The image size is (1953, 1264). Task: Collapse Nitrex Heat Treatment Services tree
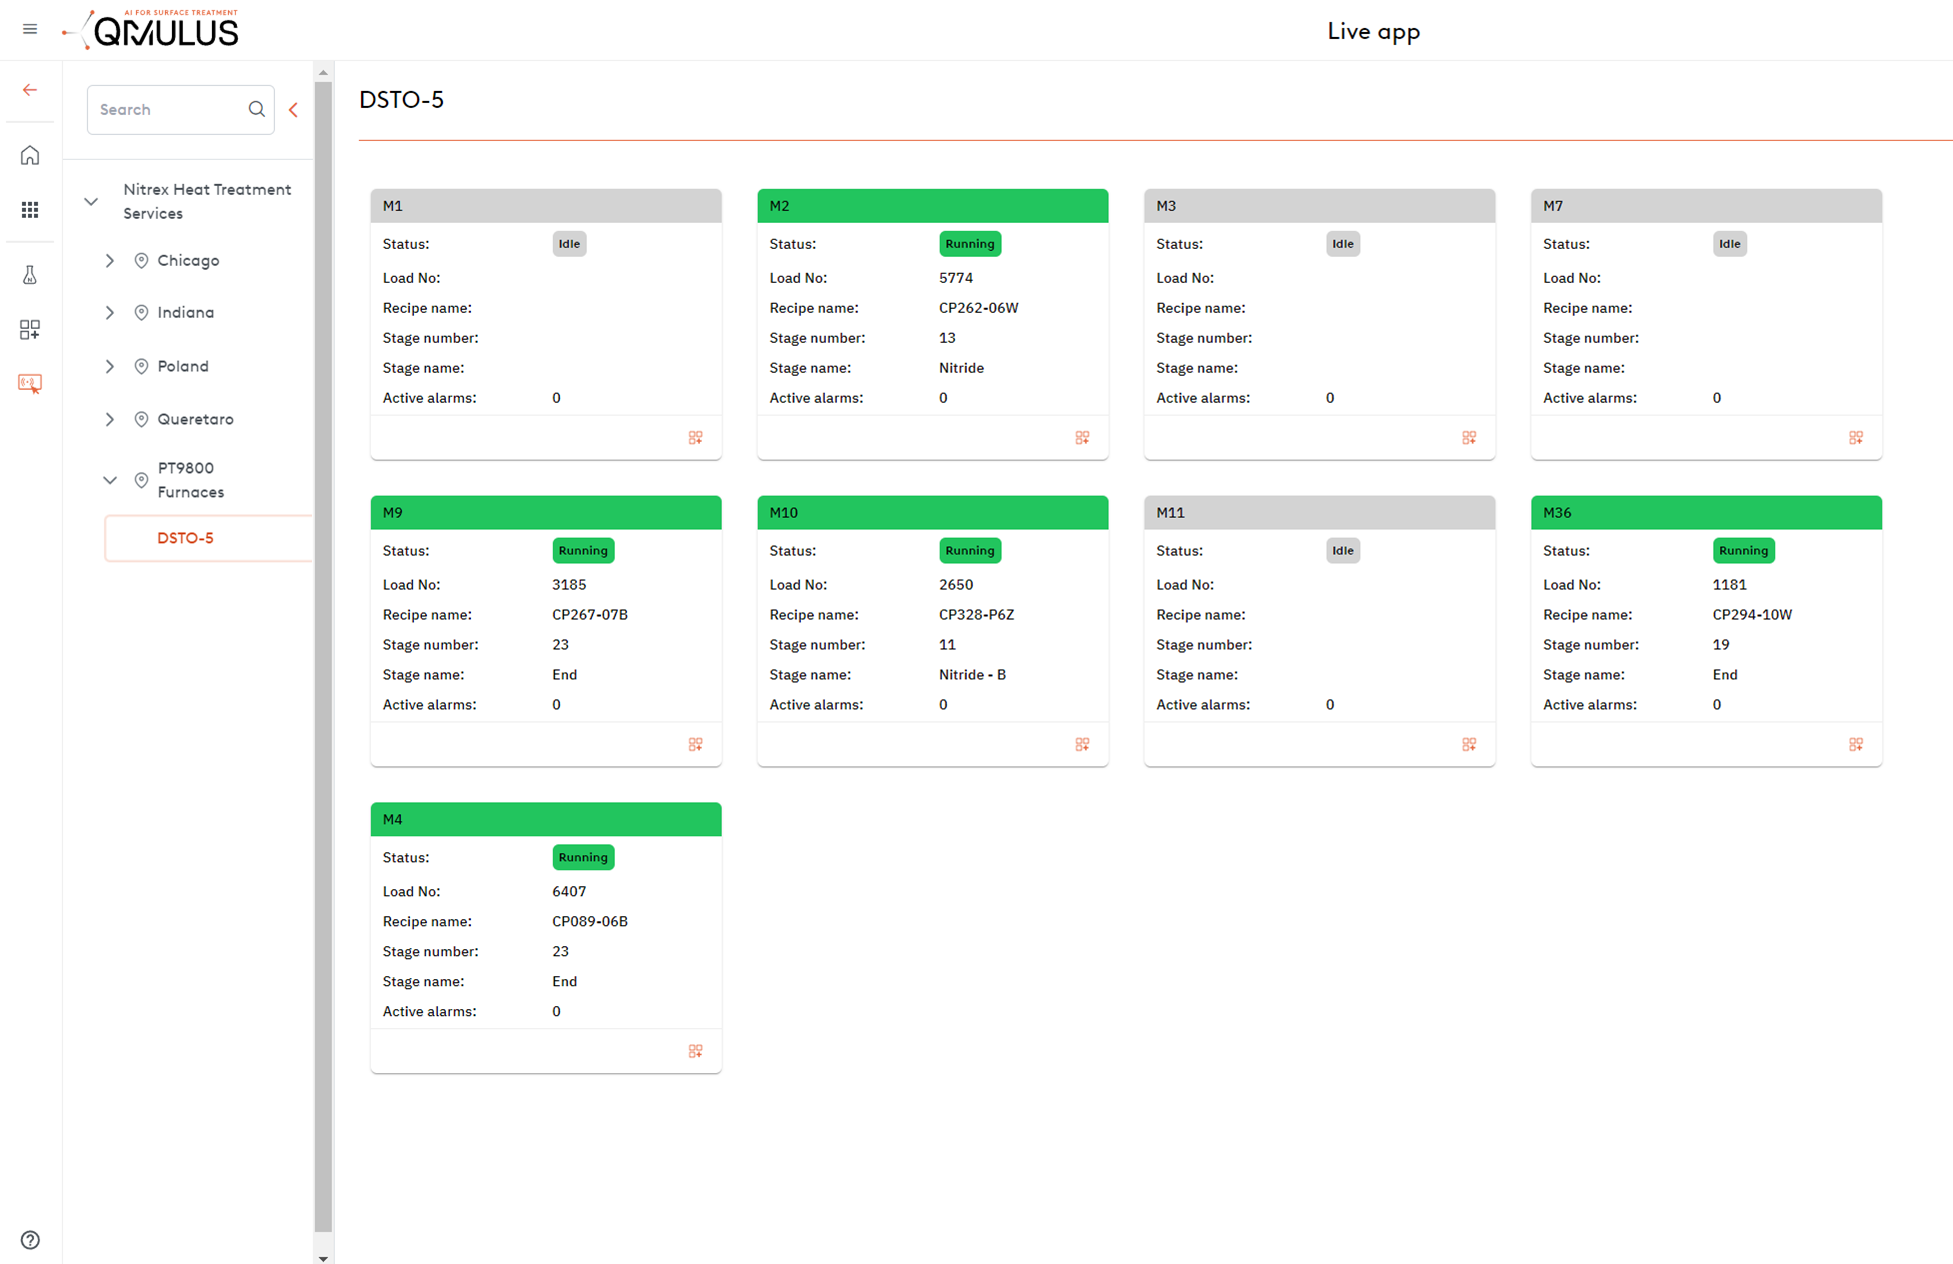[x=91, y=201]
